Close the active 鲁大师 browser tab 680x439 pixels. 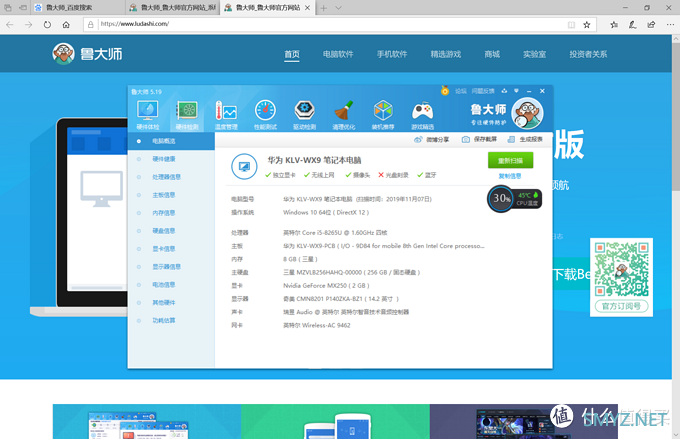[307, 8]
